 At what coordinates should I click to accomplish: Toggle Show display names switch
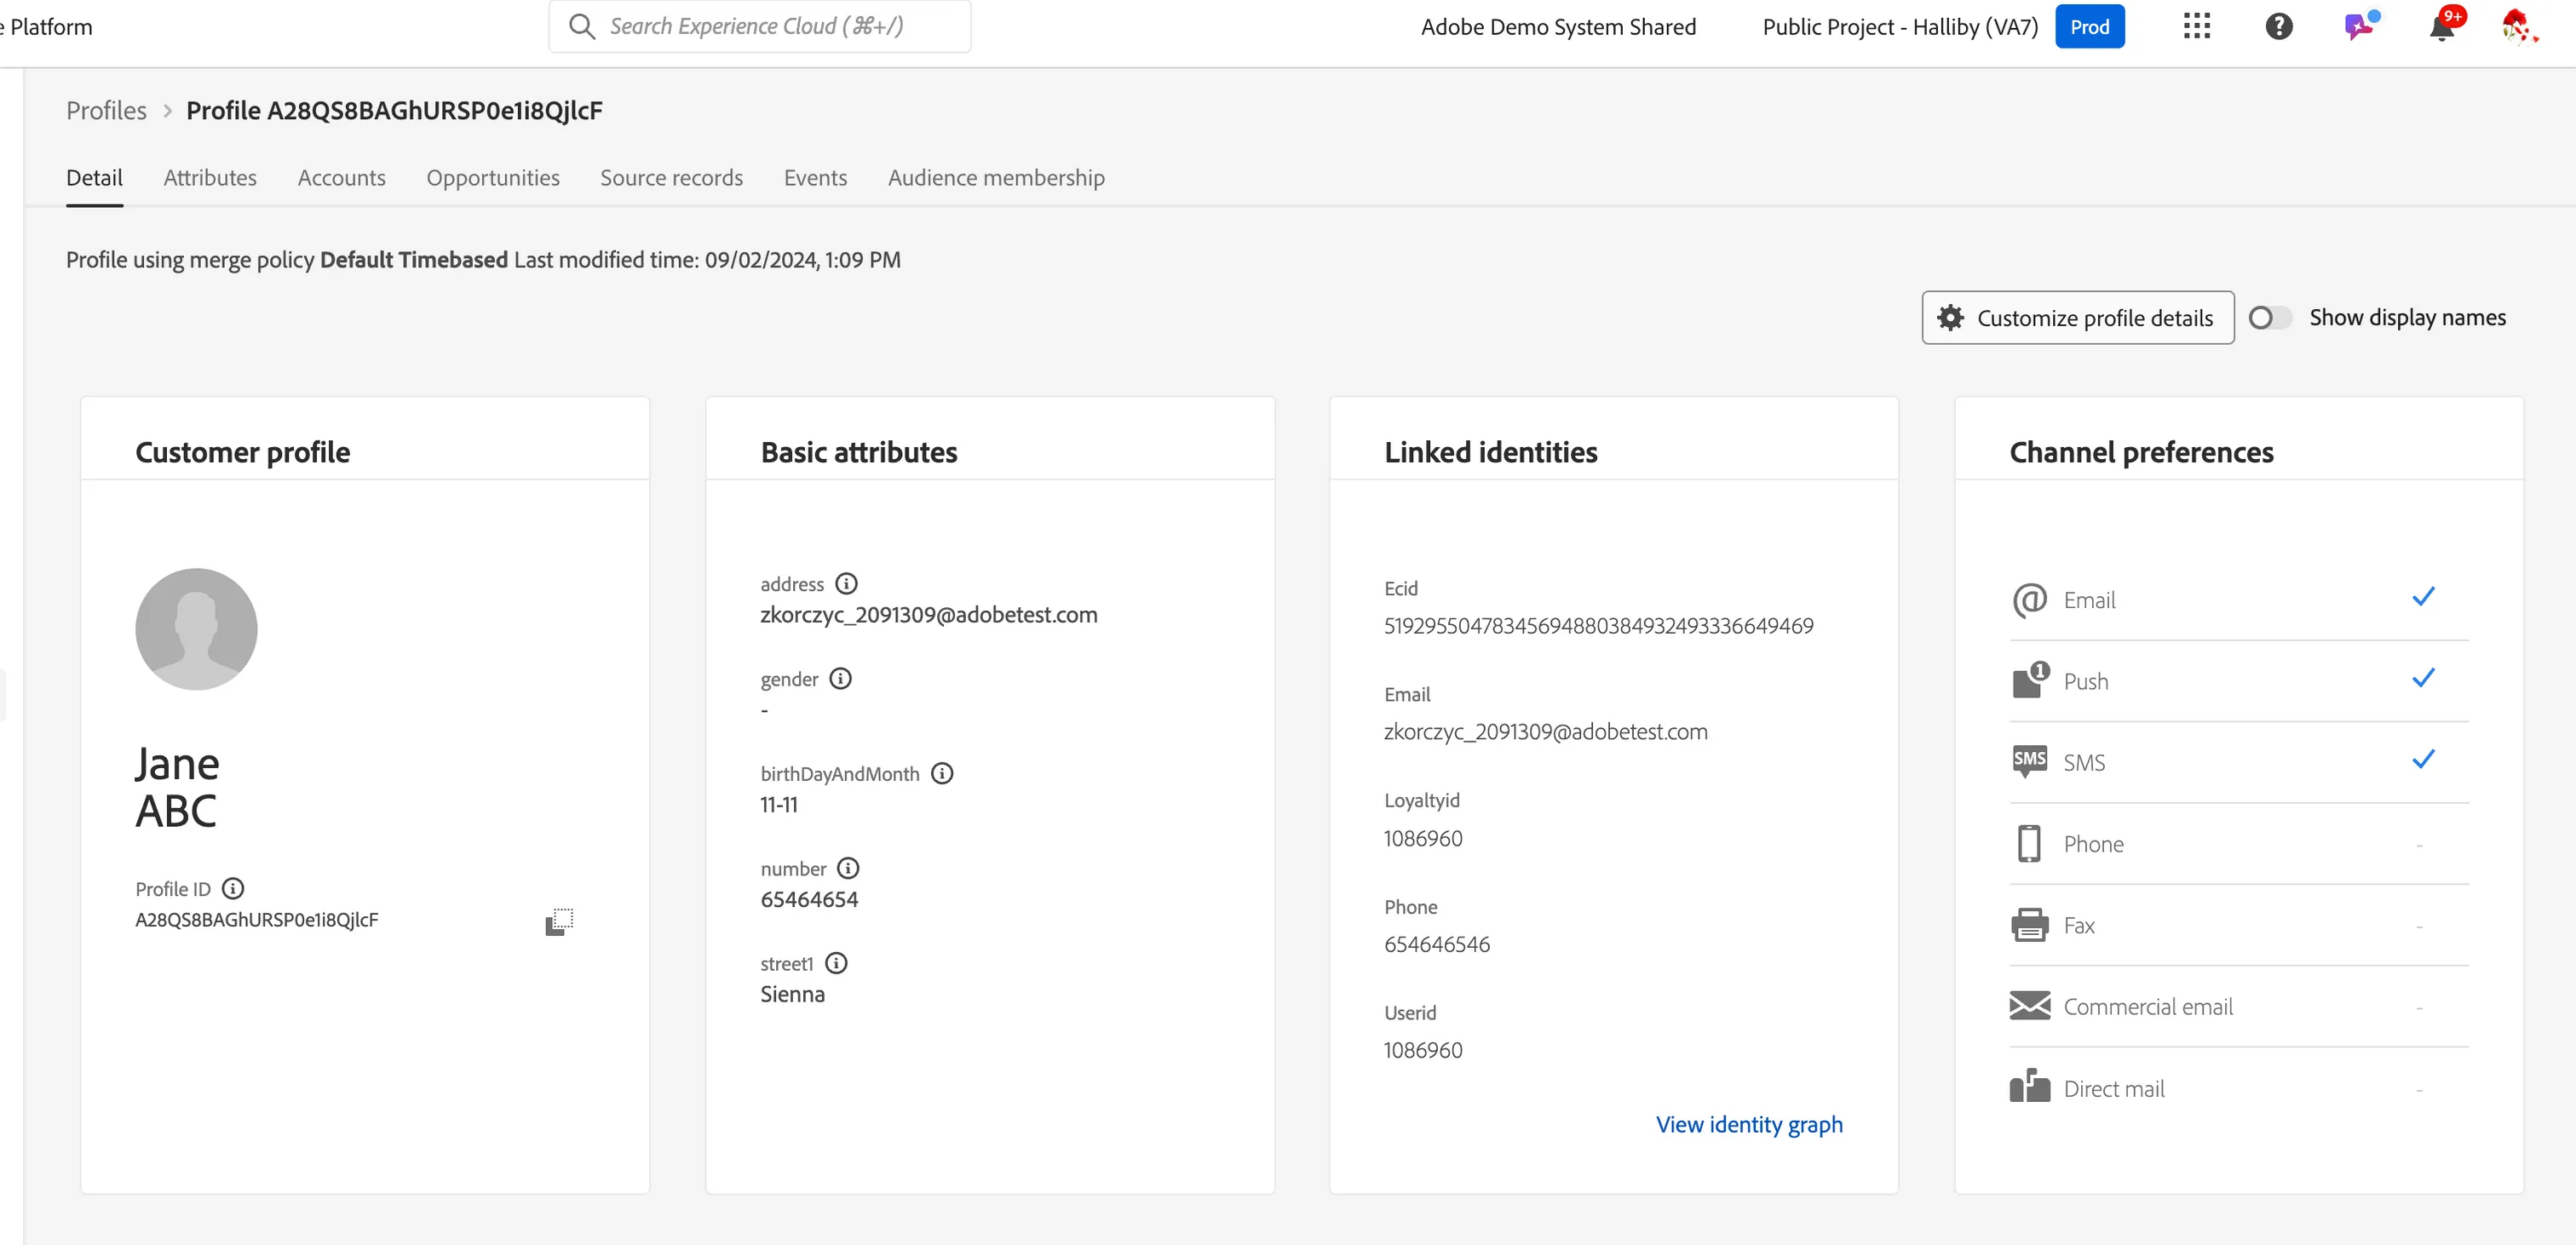pos(2269,318)
